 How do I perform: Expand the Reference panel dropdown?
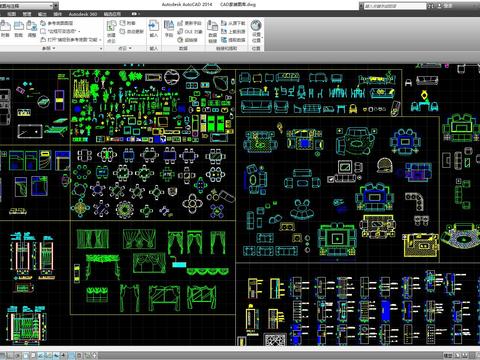tap(48, 48)
